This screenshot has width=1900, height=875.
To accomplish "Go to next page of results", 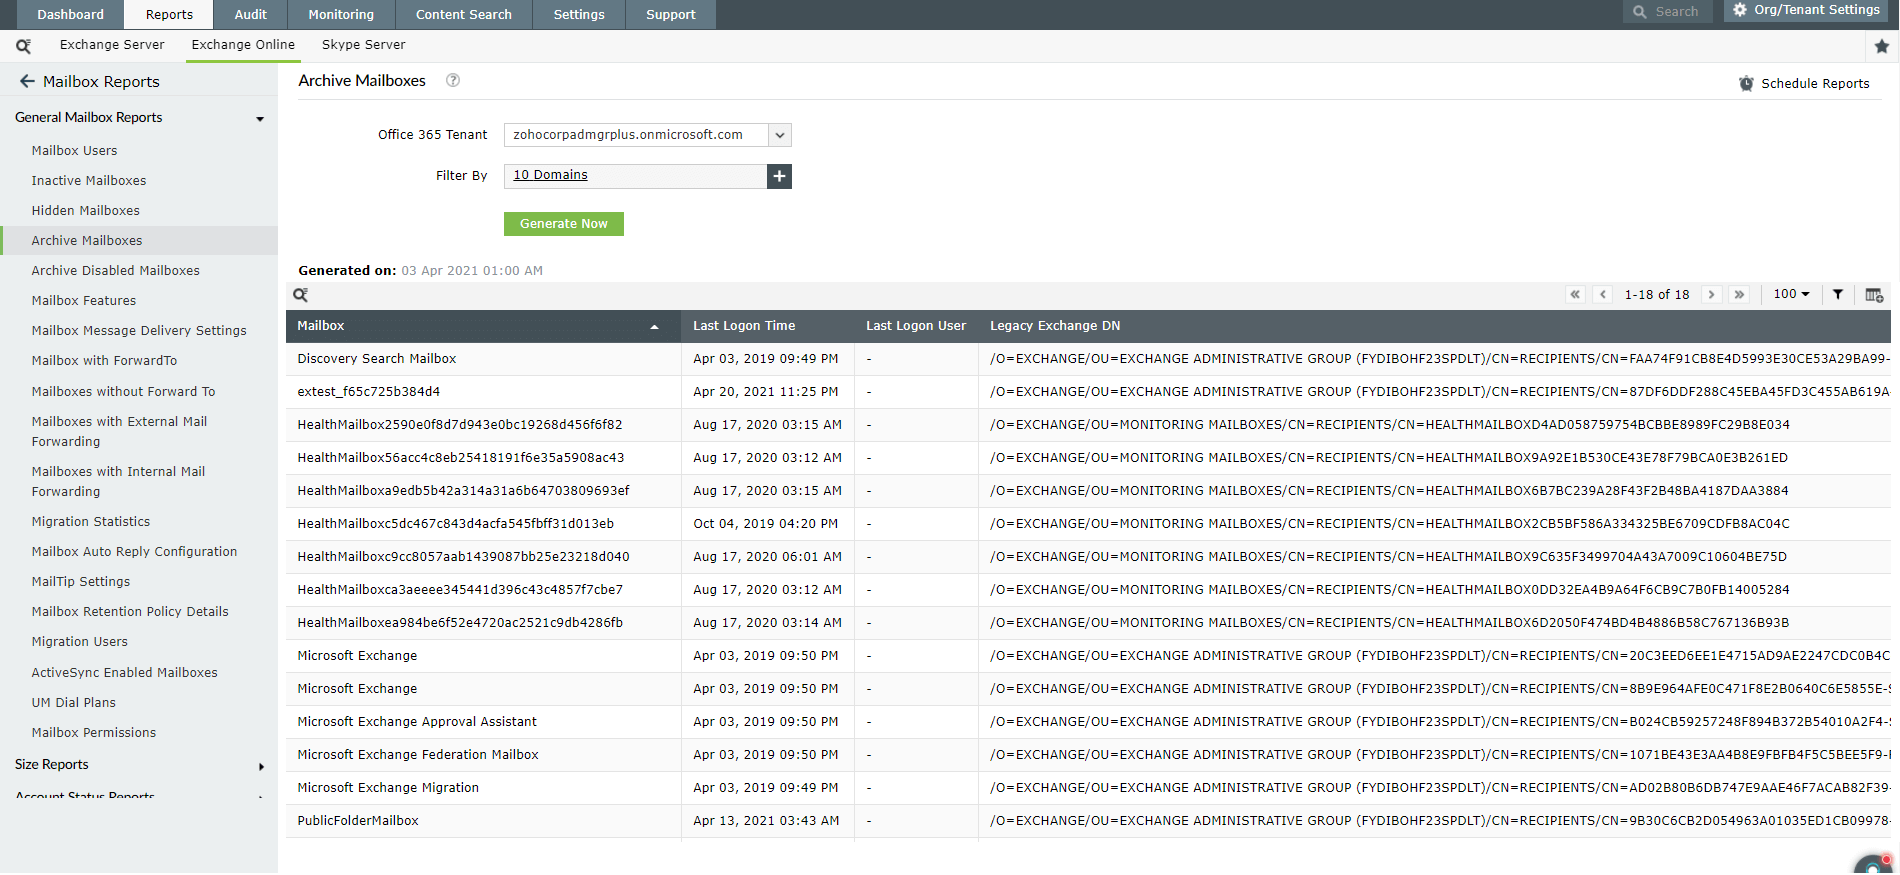I will click(x=1711, y=295).
